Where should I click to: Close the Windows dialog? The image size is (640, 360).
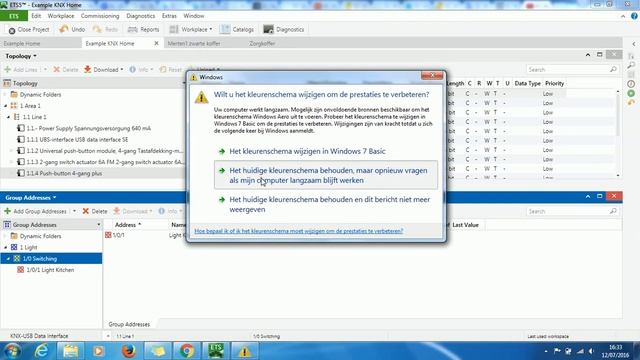[x=432, y=76]
